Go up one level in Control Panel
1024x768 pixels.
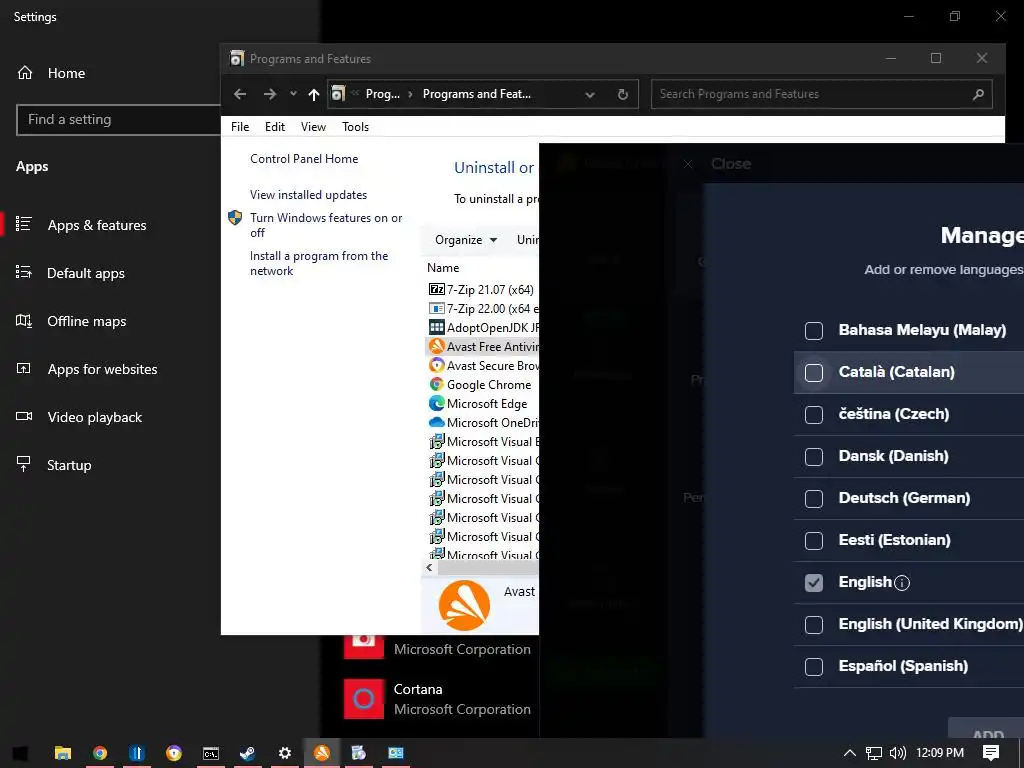[x=313, y=95]
